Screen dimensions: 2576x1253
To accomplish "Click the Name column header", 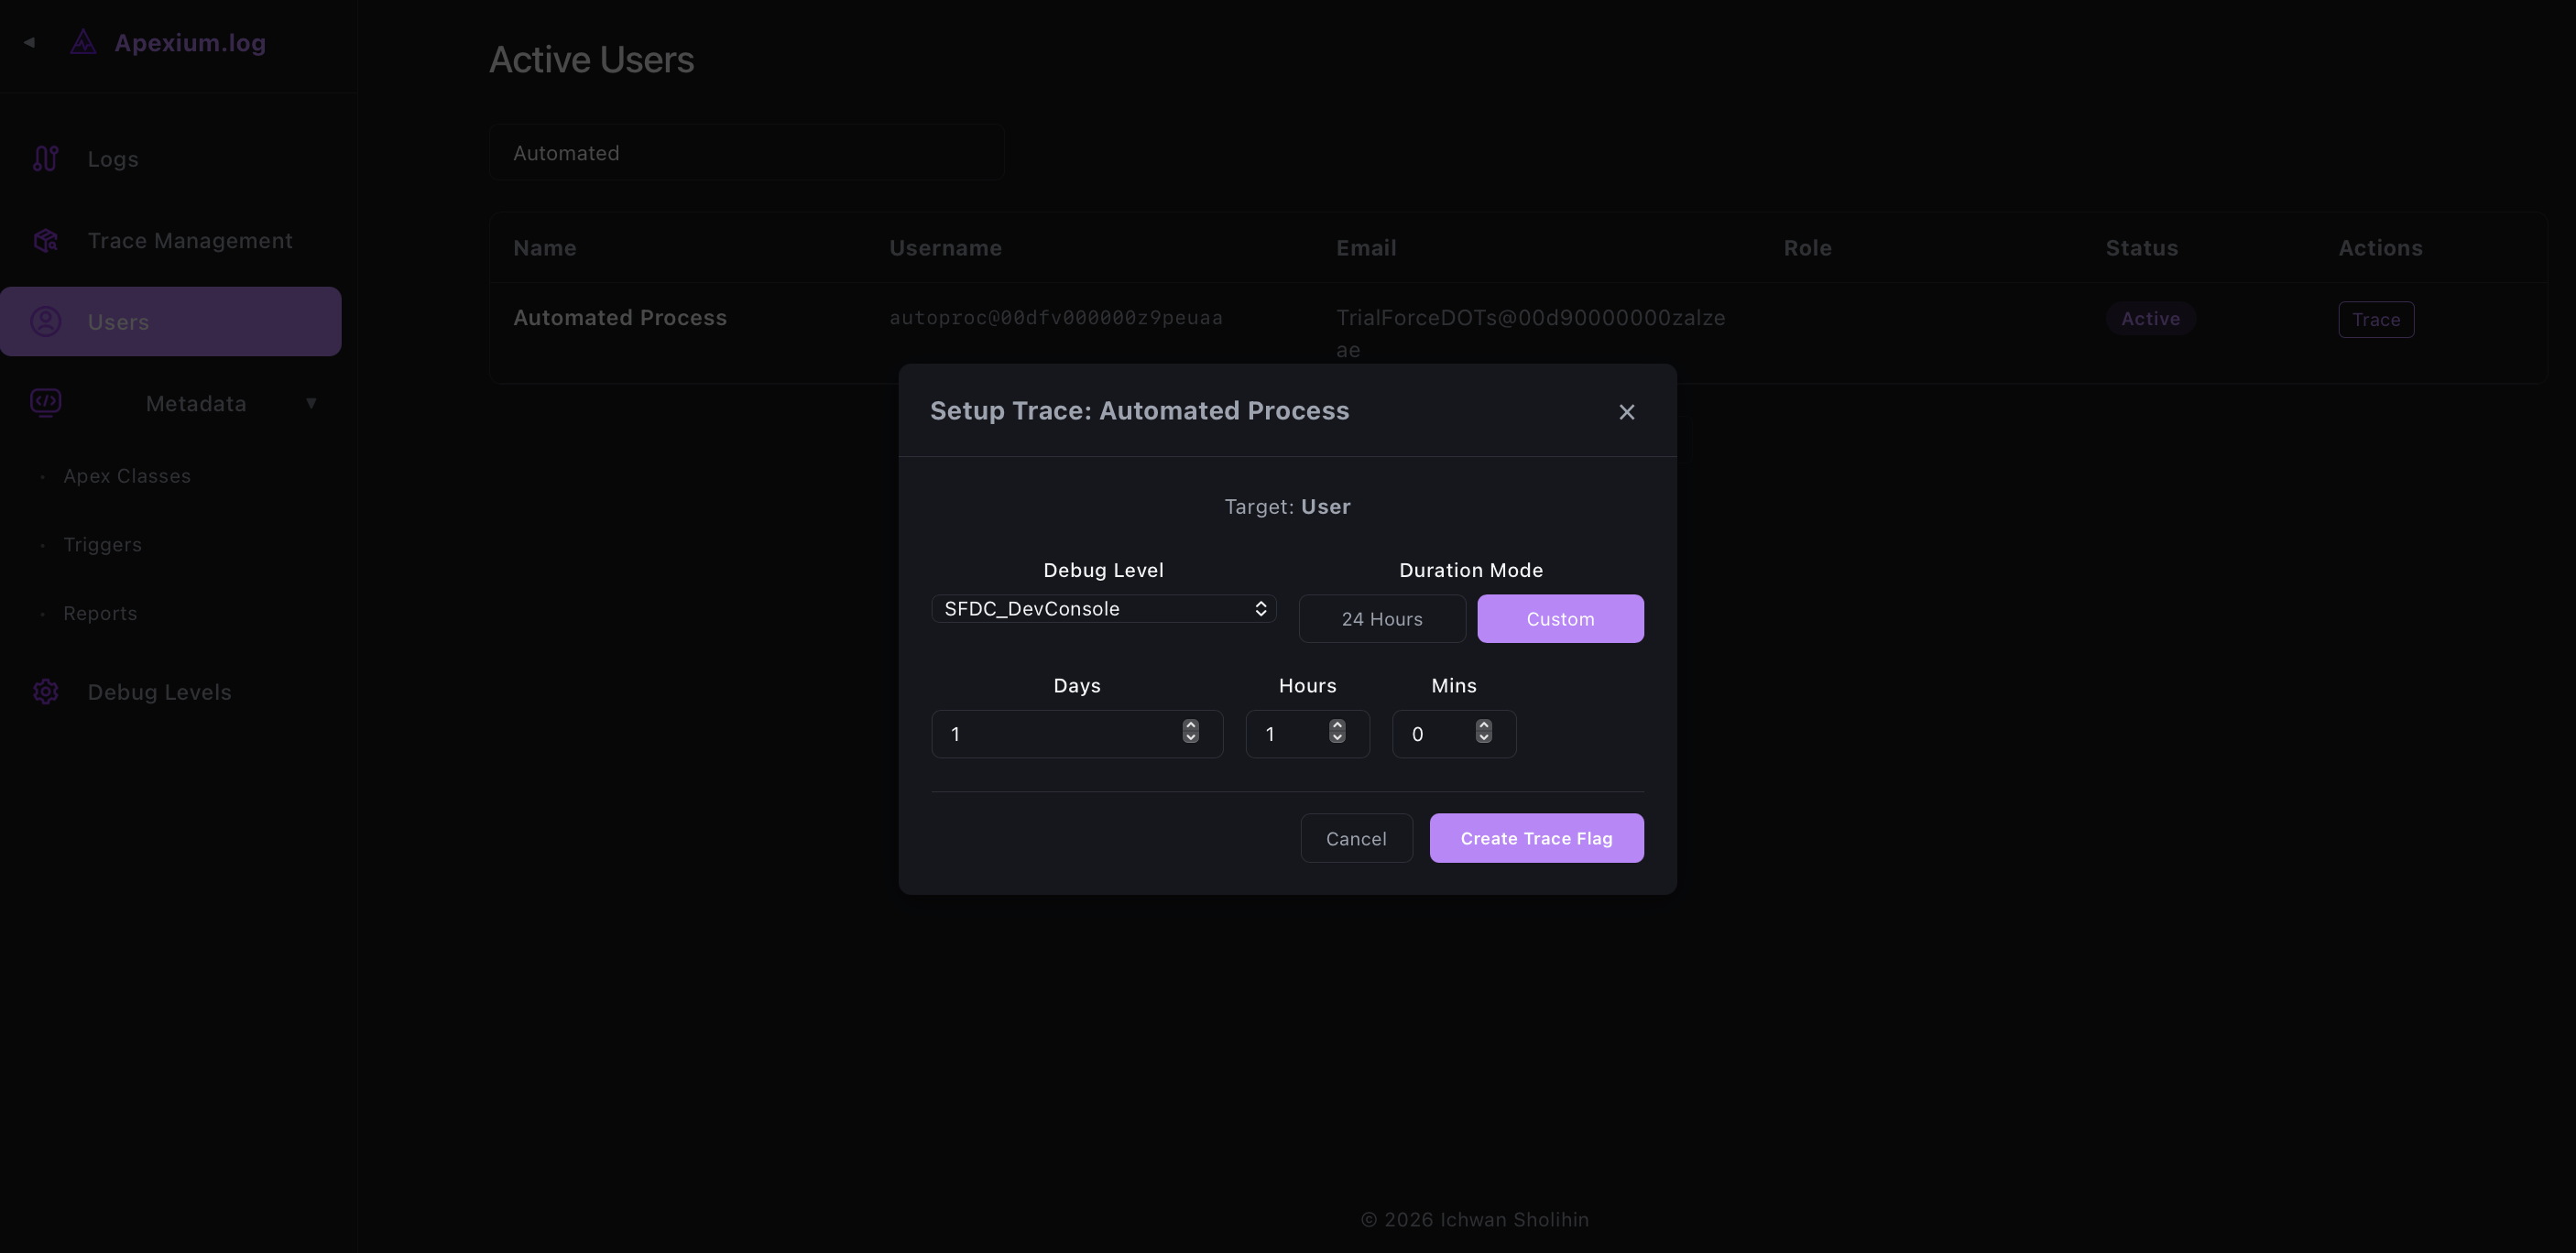I will (544, 247).
